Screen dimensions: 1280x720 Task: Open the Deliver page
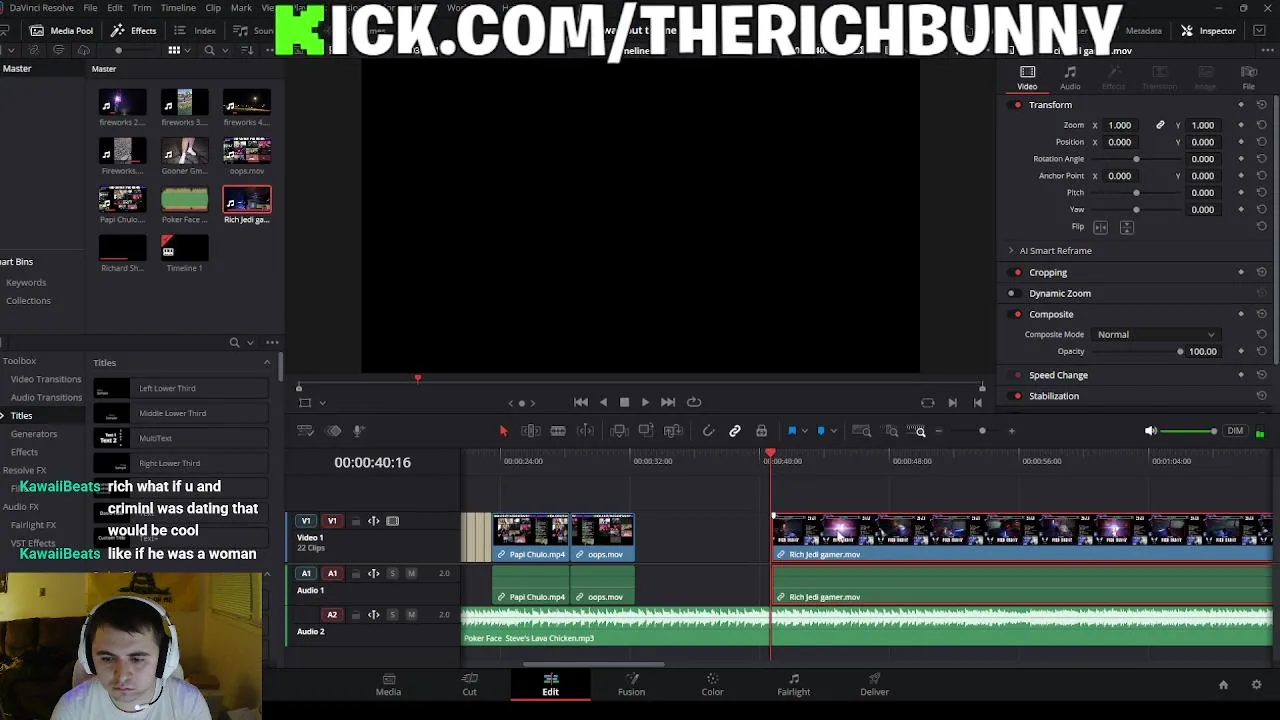tap(874, 684)
